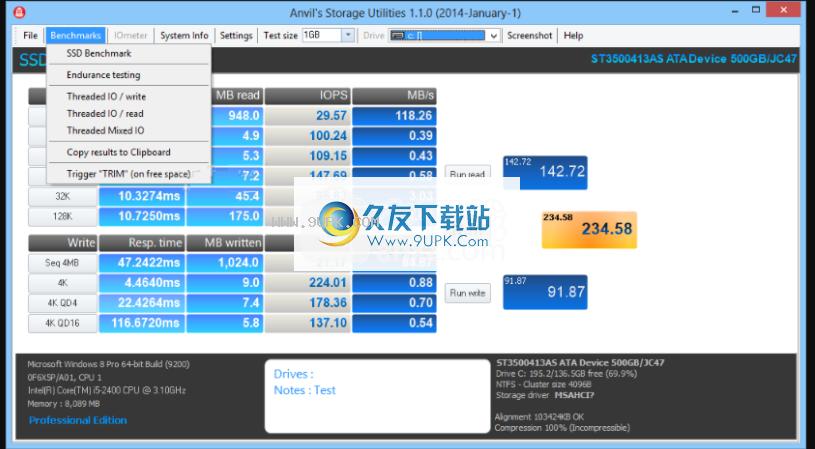Click the 948.0 MB read cell
The height and width of the screenshot is (449, 815).
click(237, 115)
